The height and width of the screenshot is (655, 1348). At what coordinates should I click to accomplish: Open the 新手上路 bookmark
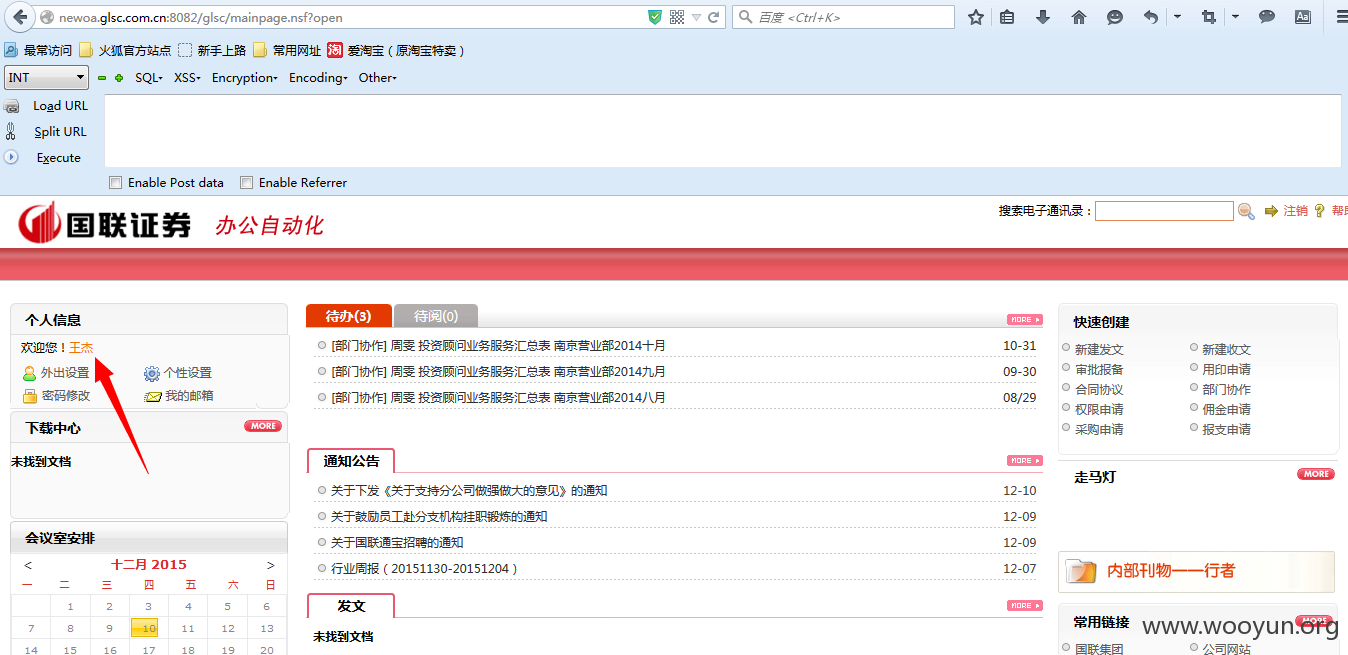212,50
